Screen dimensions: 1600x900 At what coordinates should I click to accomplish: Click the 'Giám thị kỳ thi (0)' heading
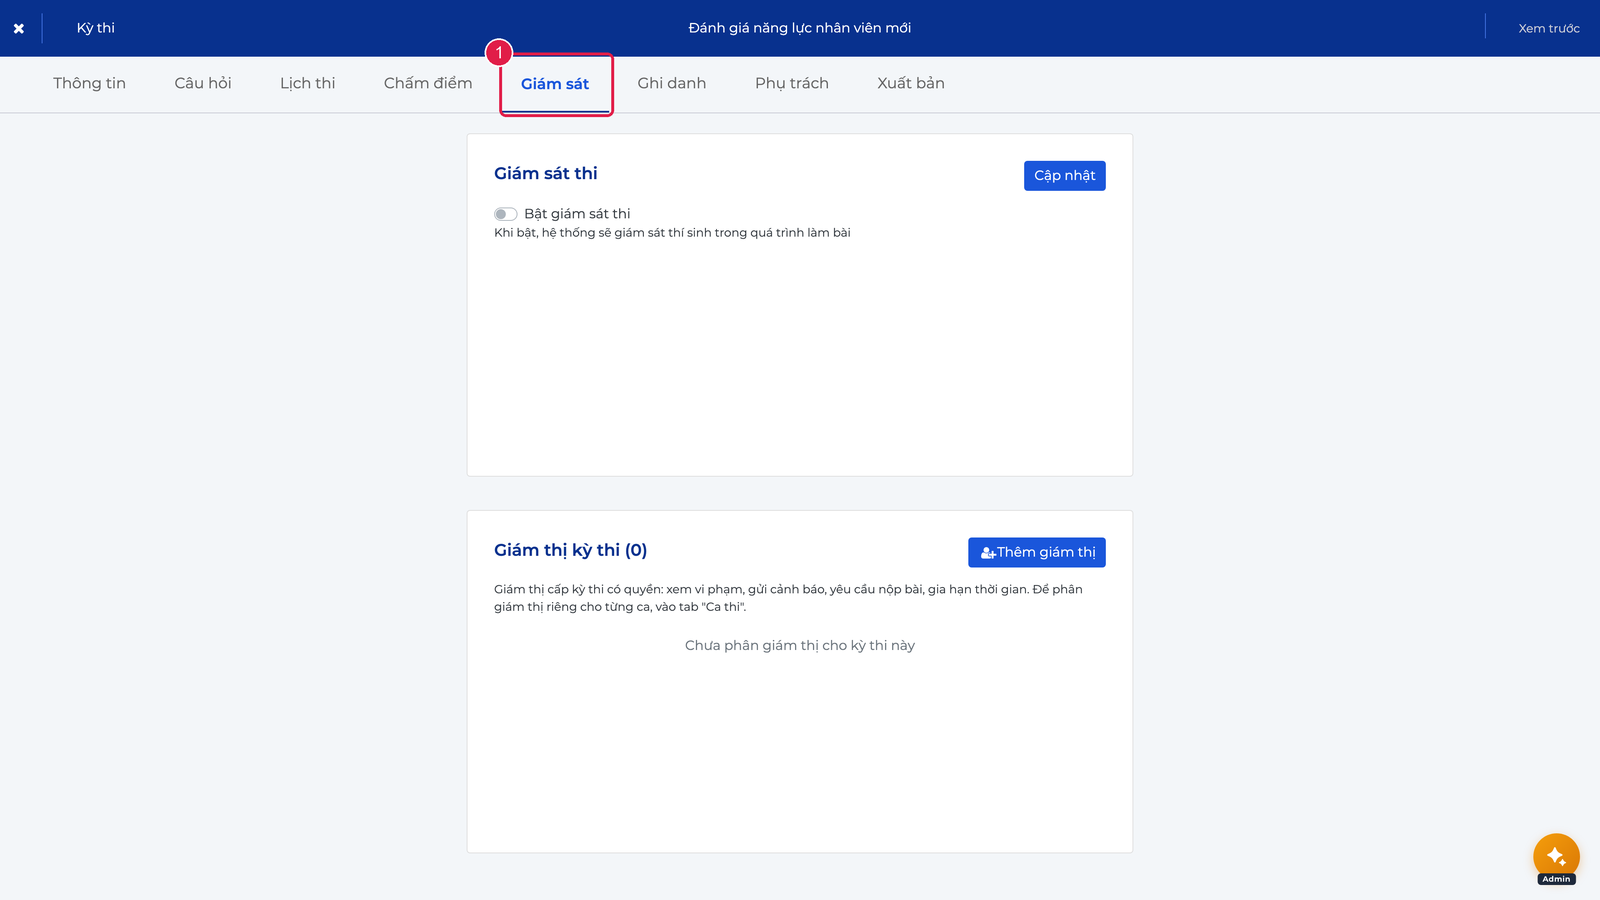pyautogui.click(x=571, y=550)
